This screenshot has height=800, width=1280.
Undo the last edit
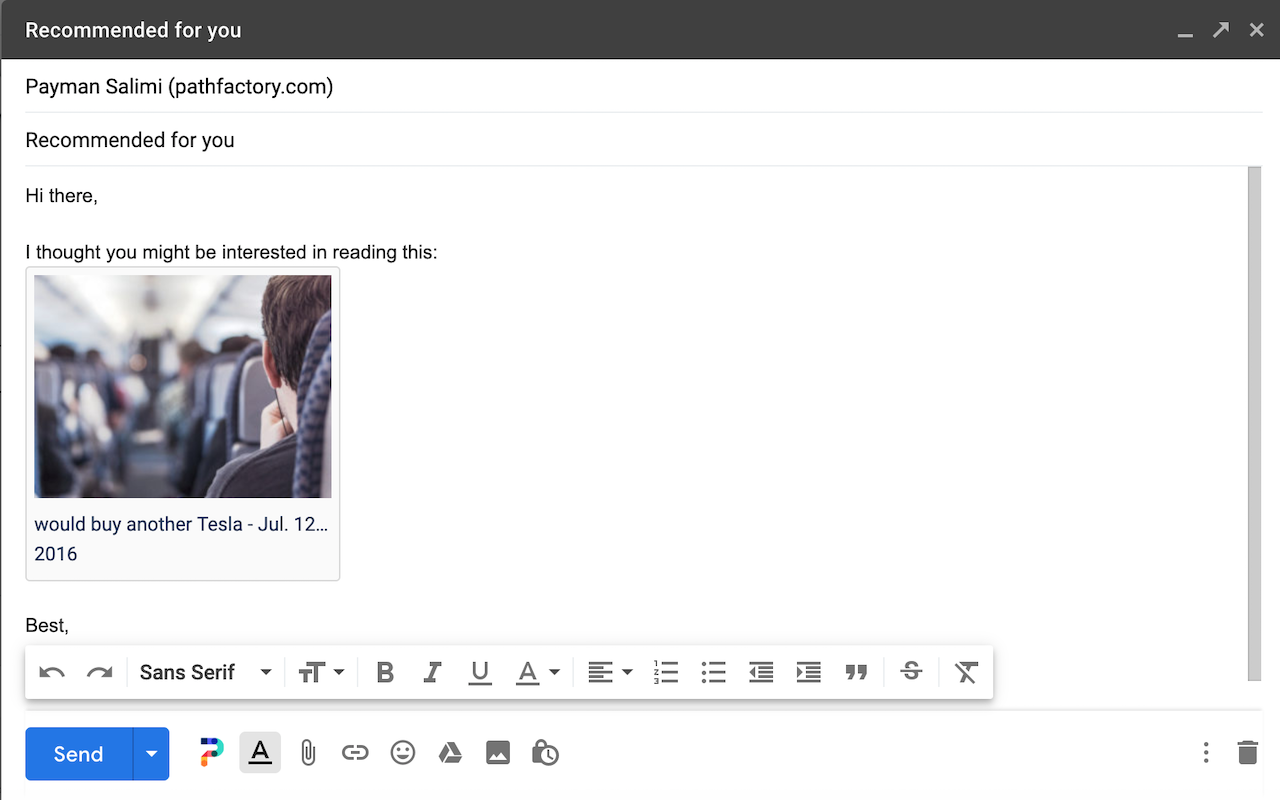51,672
